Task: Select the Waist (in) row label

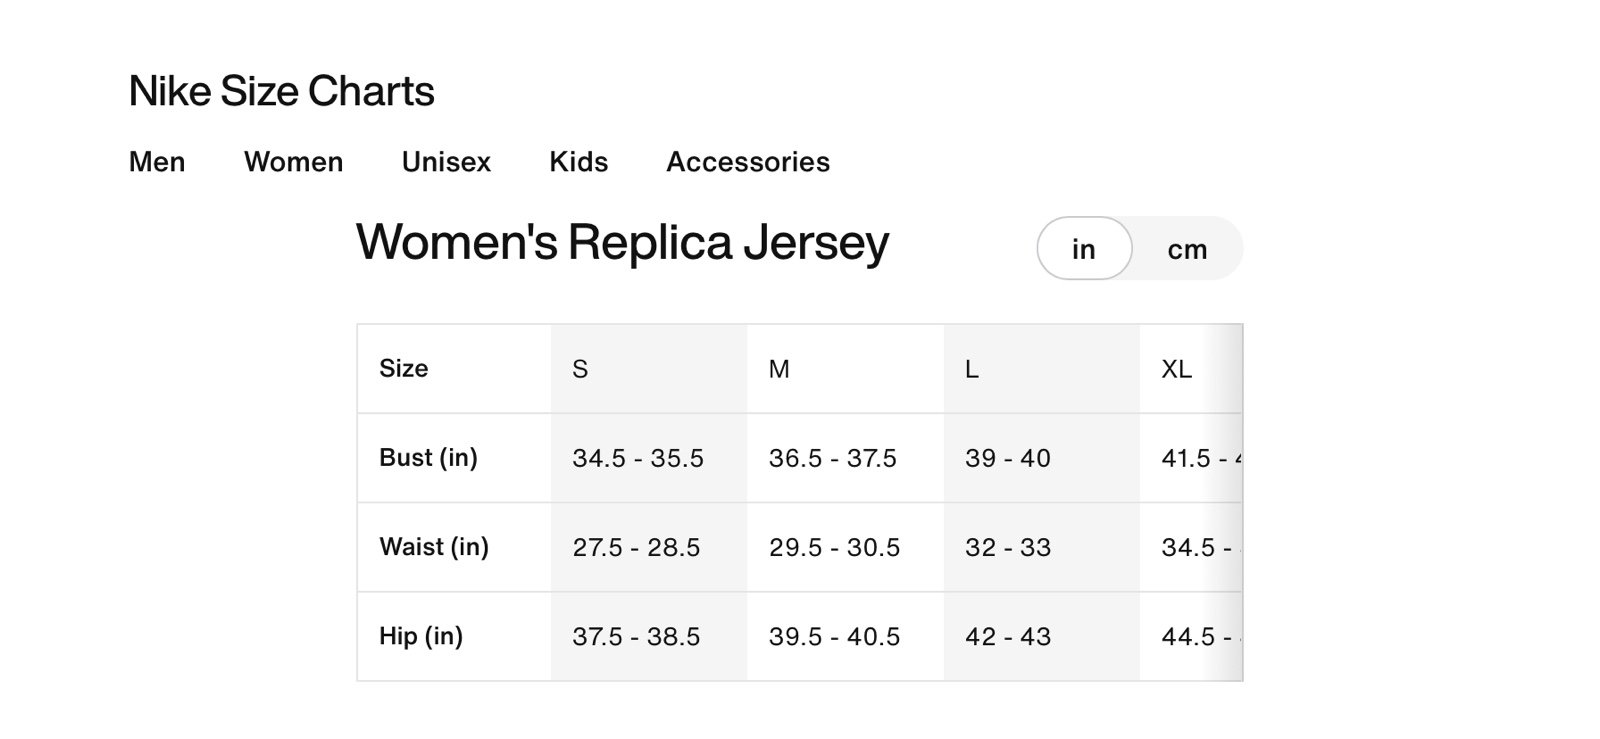Action: [x=454, y=547]
